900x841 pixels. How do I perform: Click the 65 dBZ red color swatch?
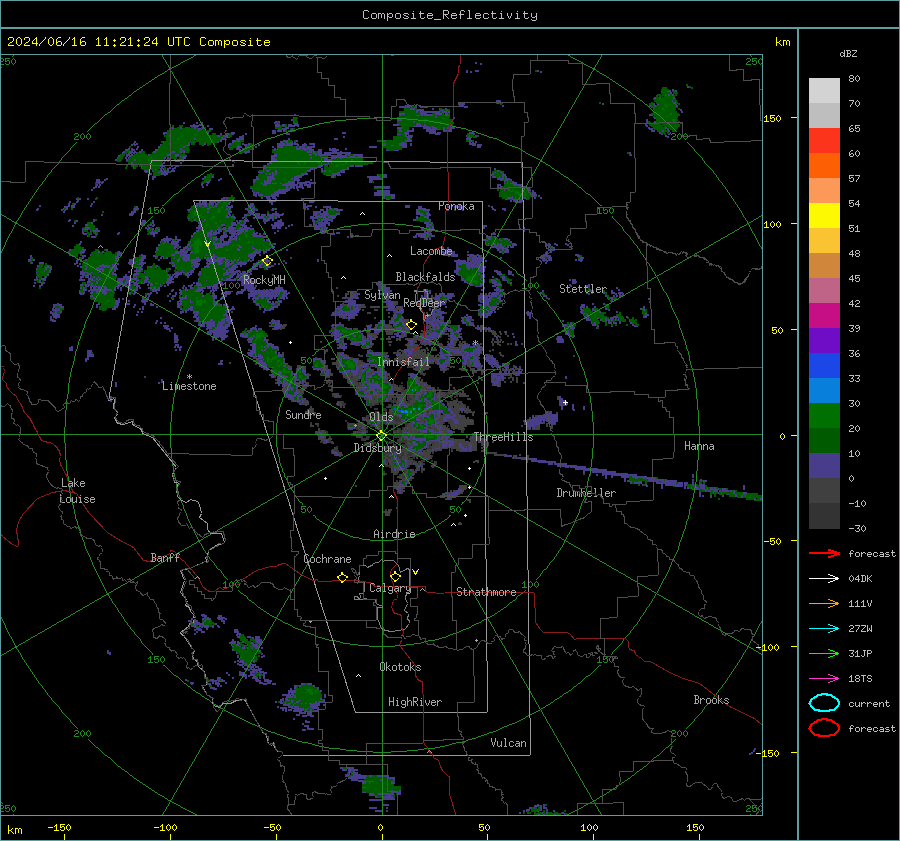pos(824,141)
